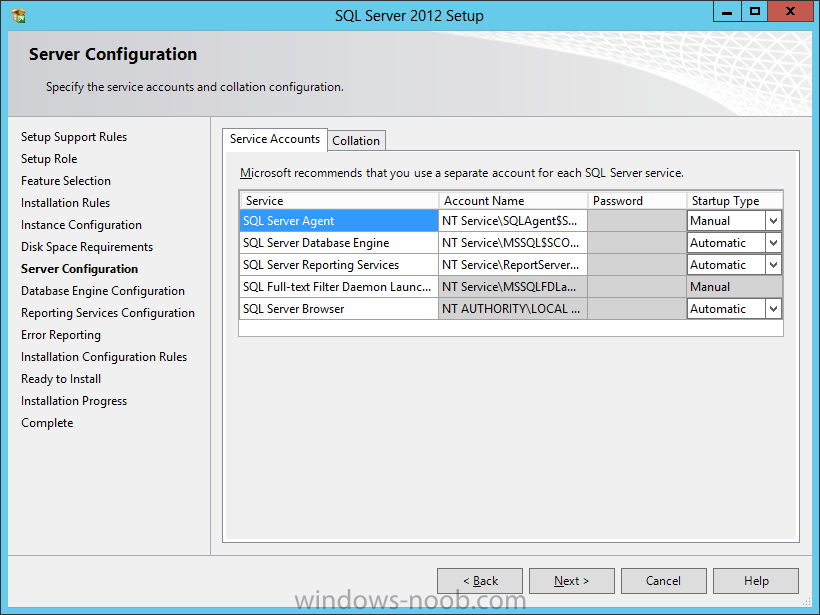820x615 pixels.
Task: Click the password field for SQL Server Agent
Action: [x=637, y=221]
